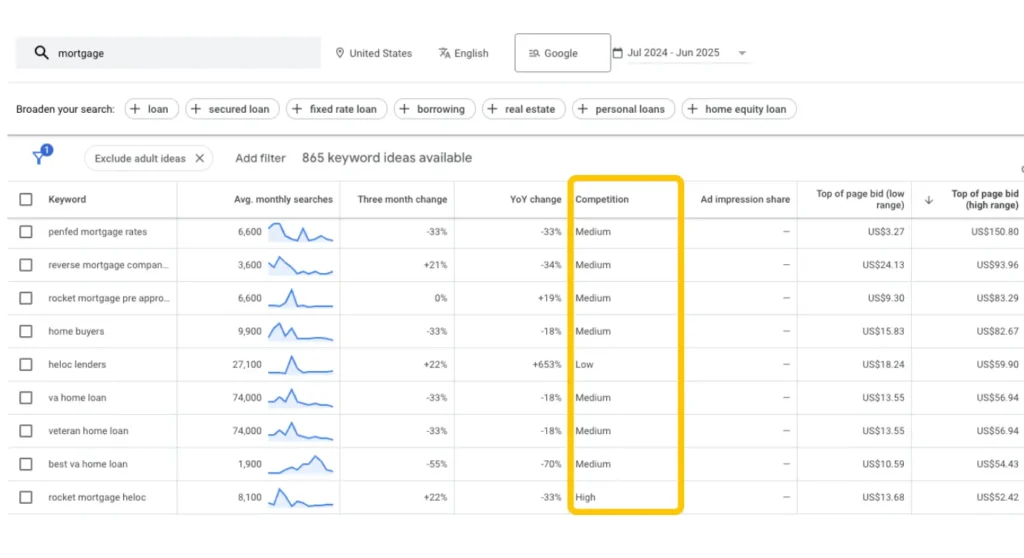Sort by Competition column header
Image resolution: width=1024 pixels, height=558 pixels.
[601, 199]
